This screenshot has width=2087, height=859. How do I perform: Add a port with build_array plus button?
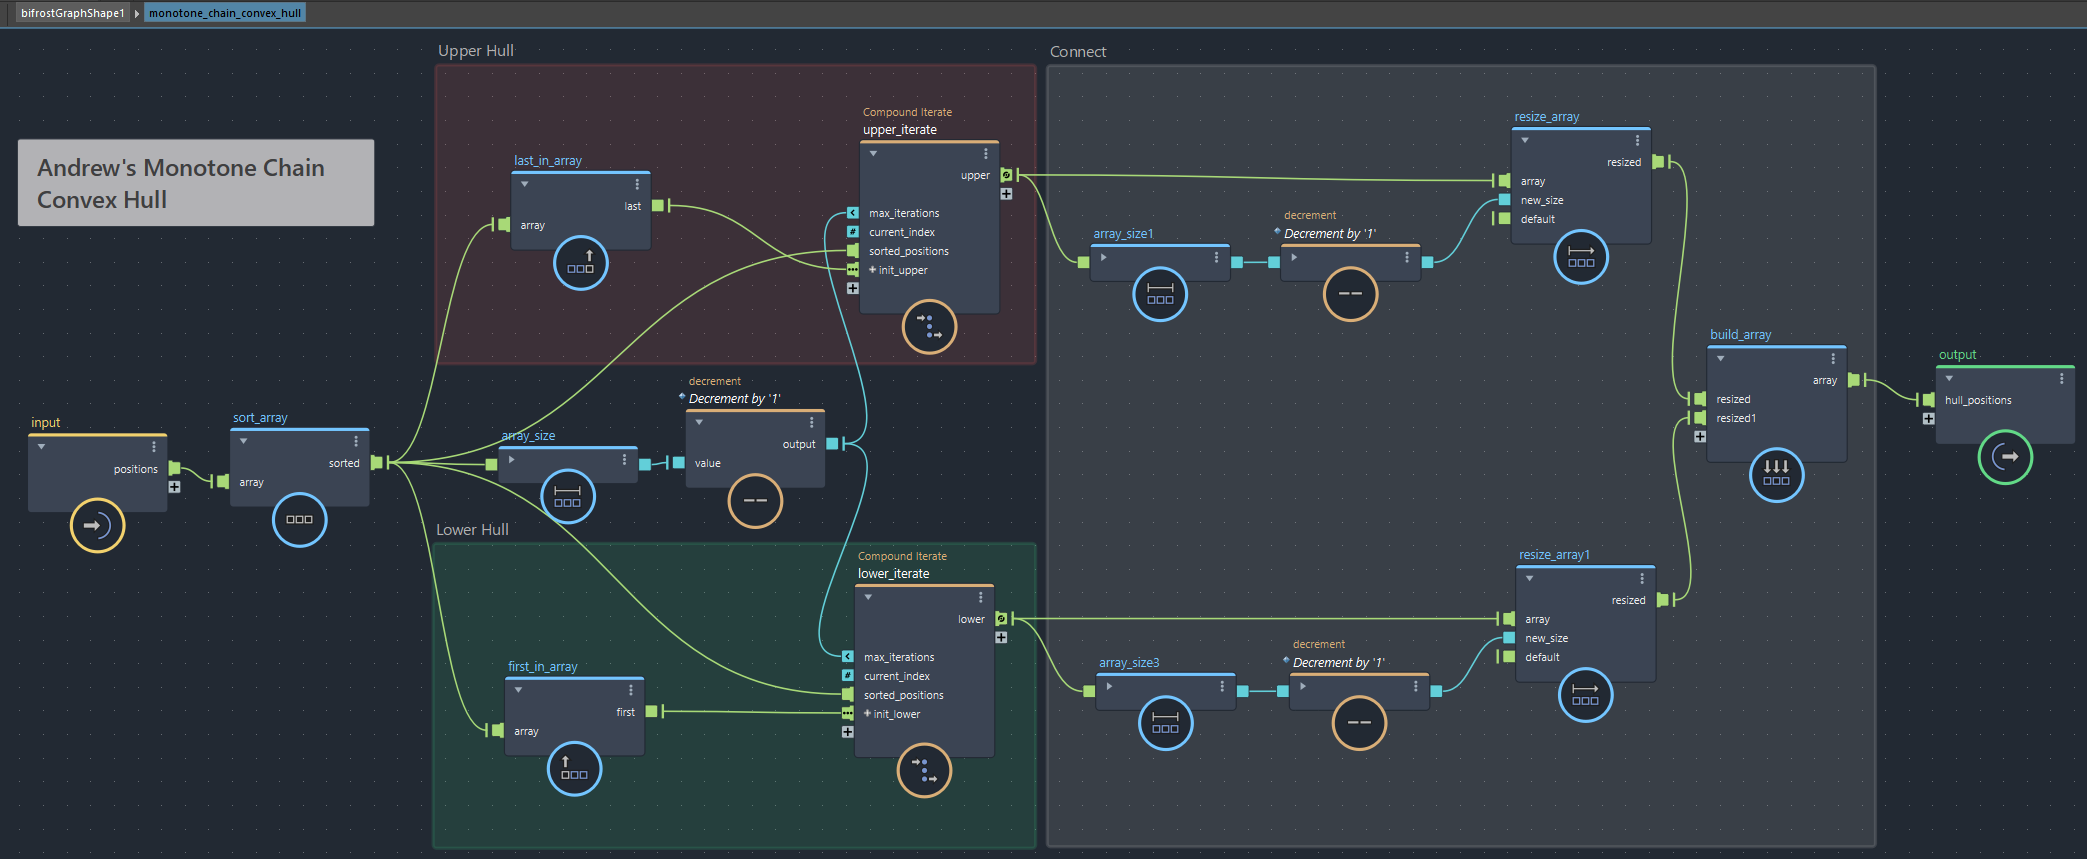(1699, 437)
